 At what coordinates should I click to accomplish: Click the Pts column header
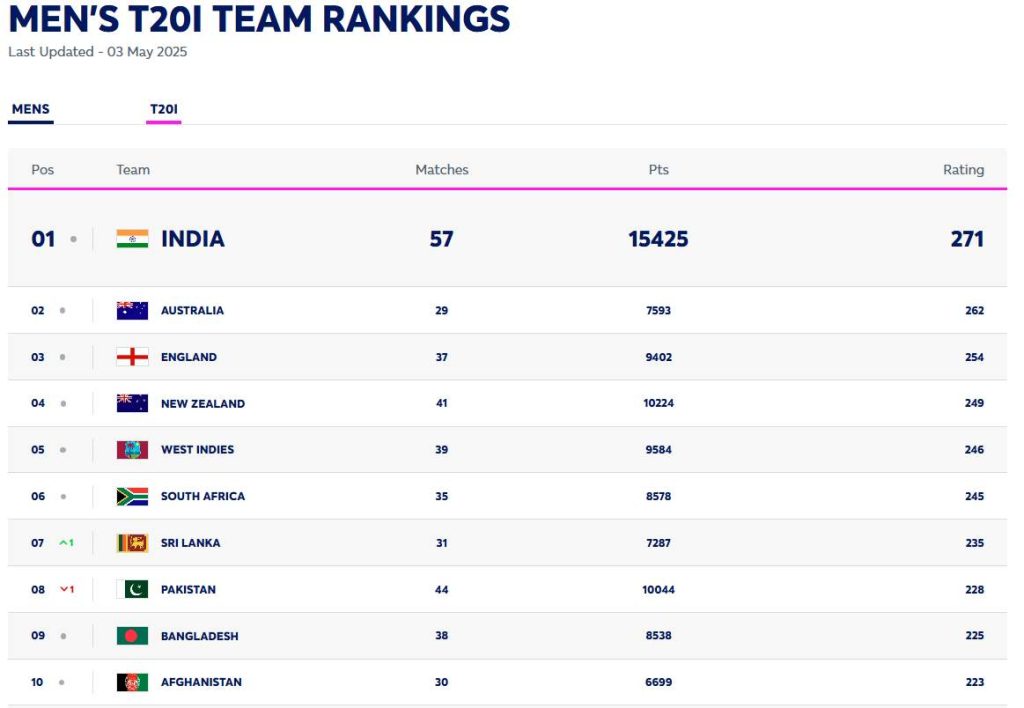pos(658,170)
